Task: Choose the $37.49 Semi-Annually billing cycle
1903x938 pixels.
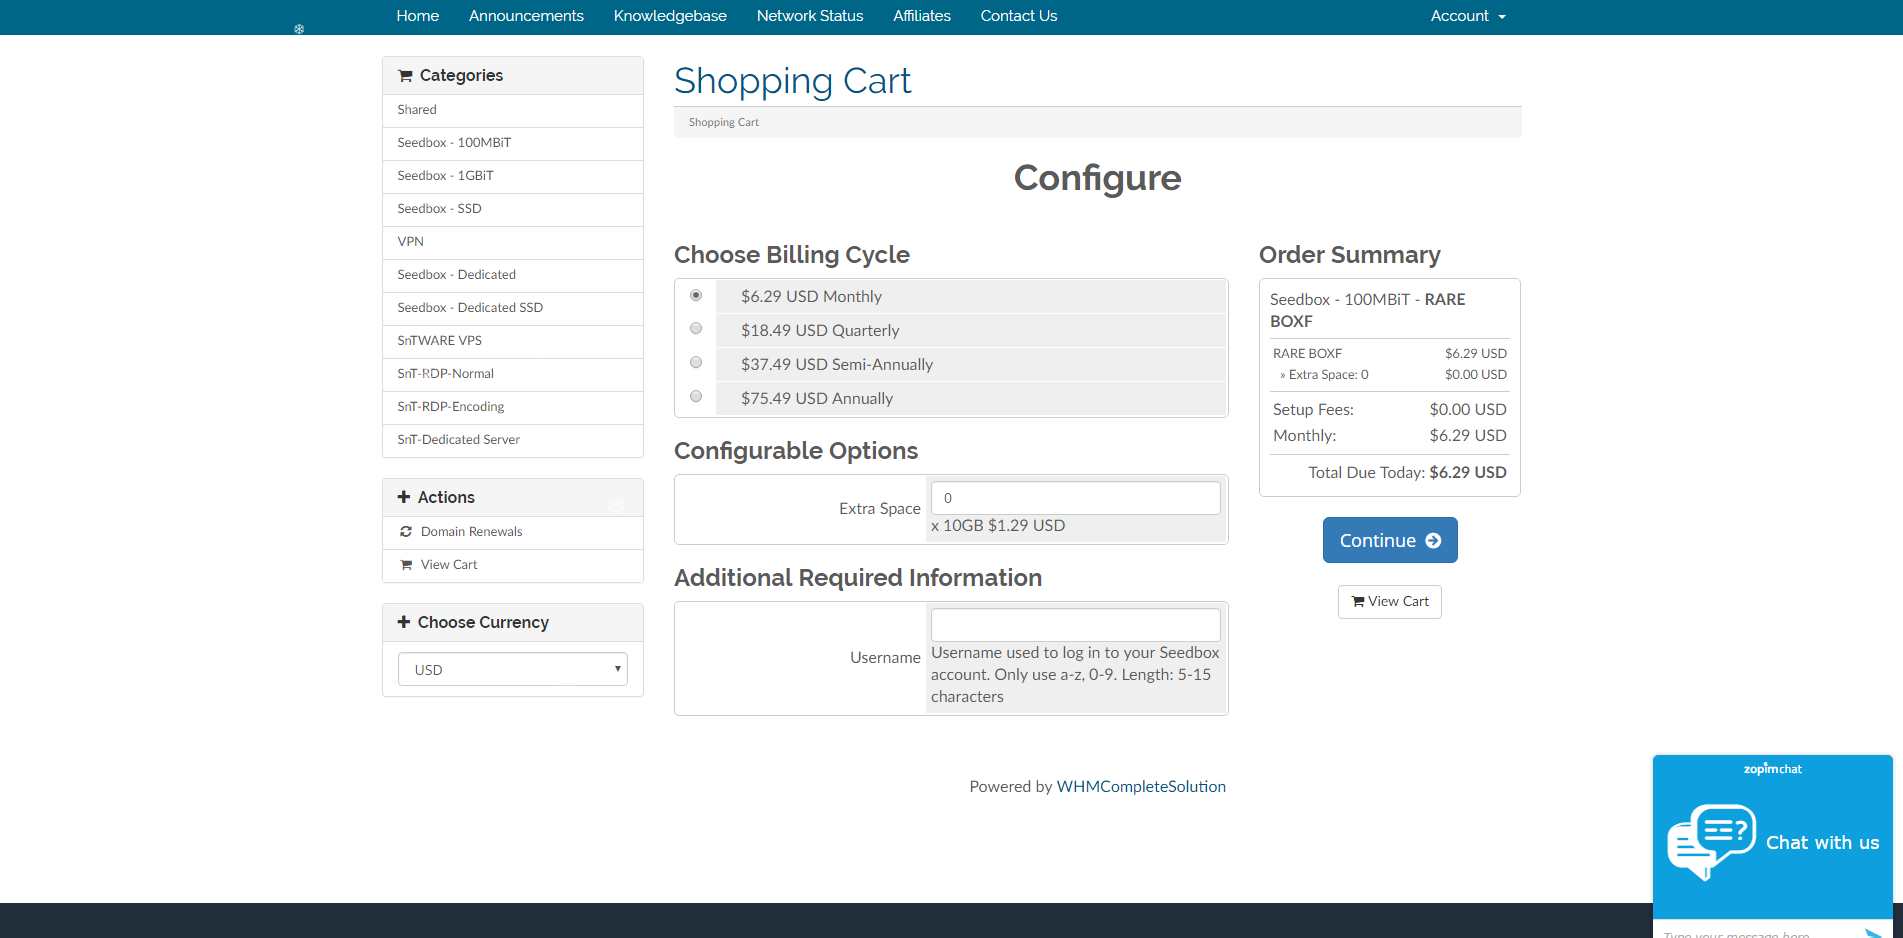Action: 696,362
